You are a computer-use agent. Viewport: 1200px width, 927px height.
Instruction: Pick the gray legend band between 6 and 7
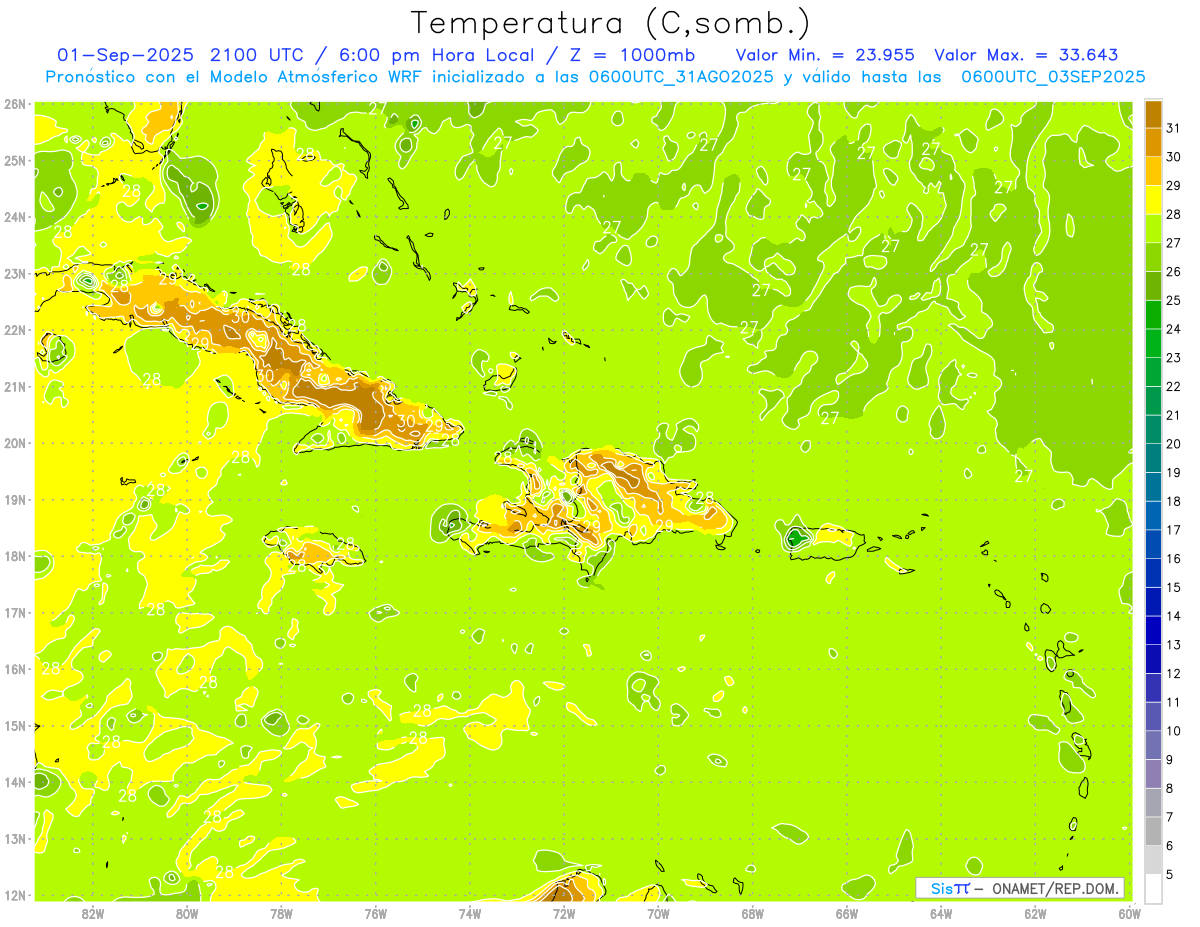(x=1153, y=831)
